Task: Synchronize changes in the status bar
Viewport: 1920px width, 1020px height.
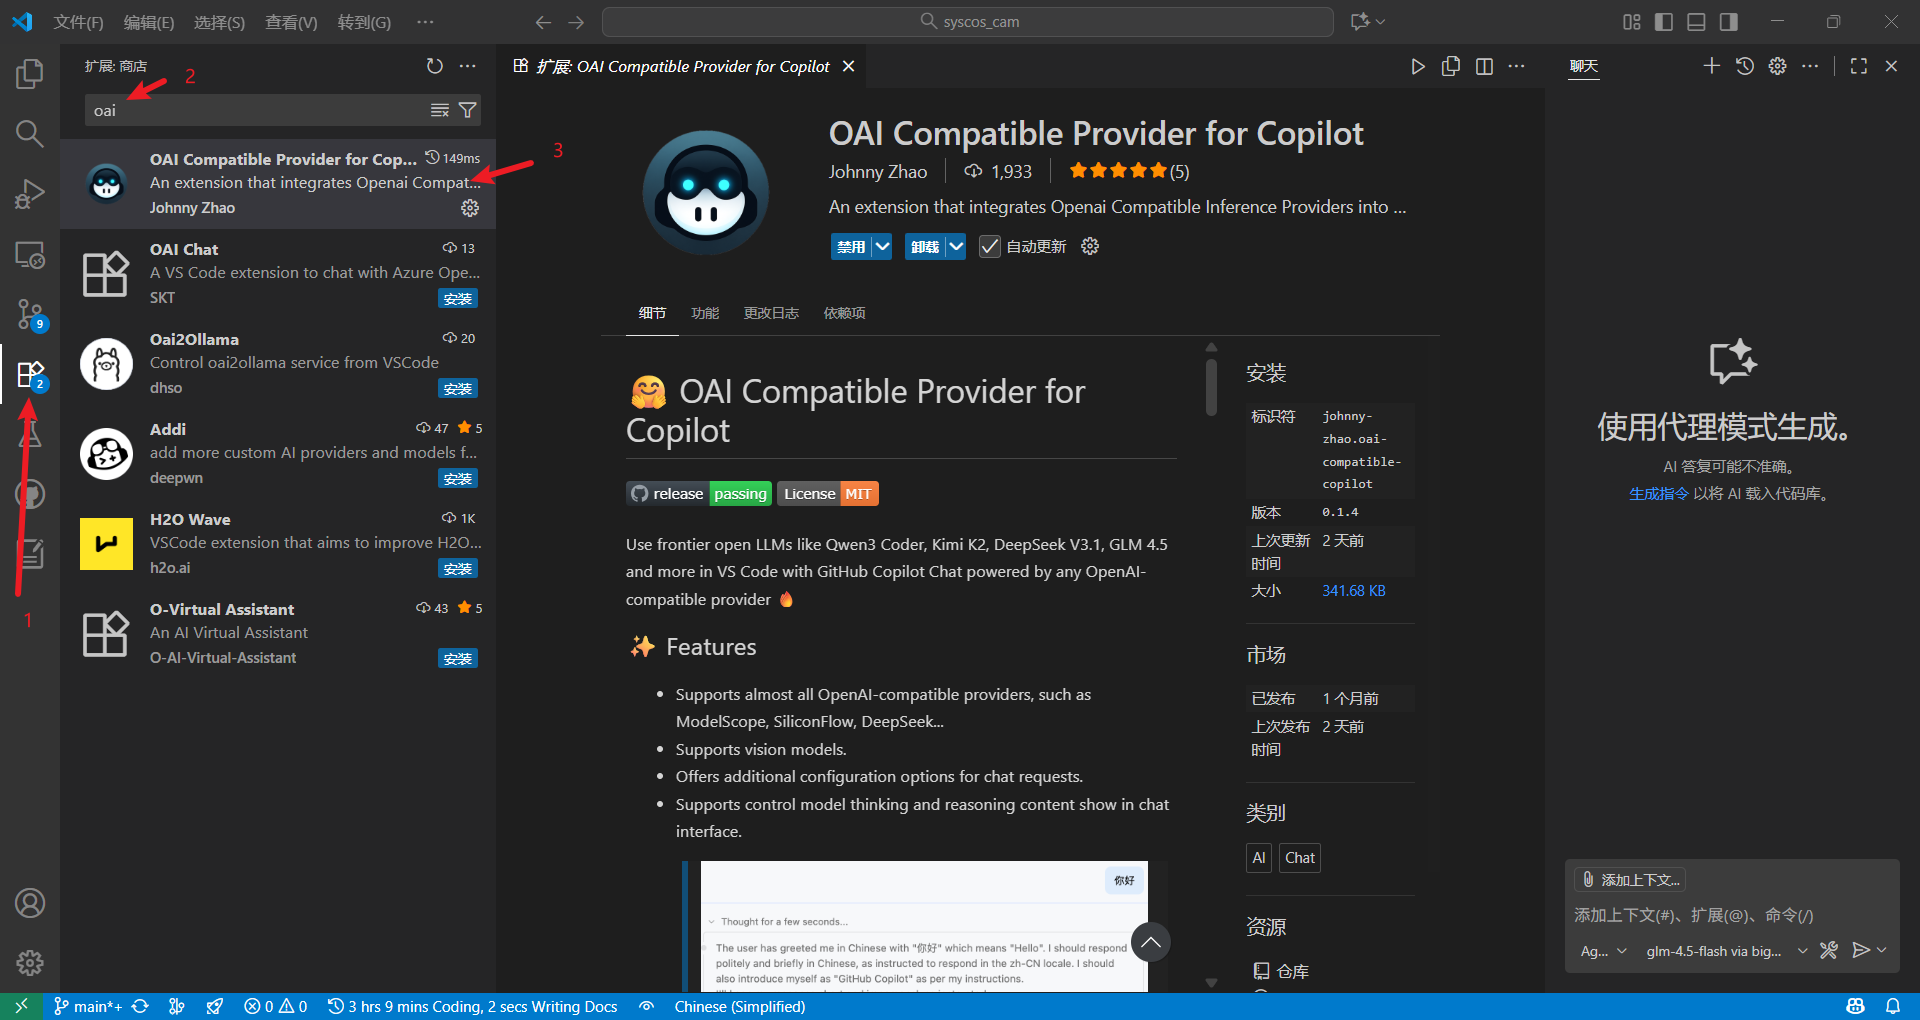Action: click(x=140, y=1006)
